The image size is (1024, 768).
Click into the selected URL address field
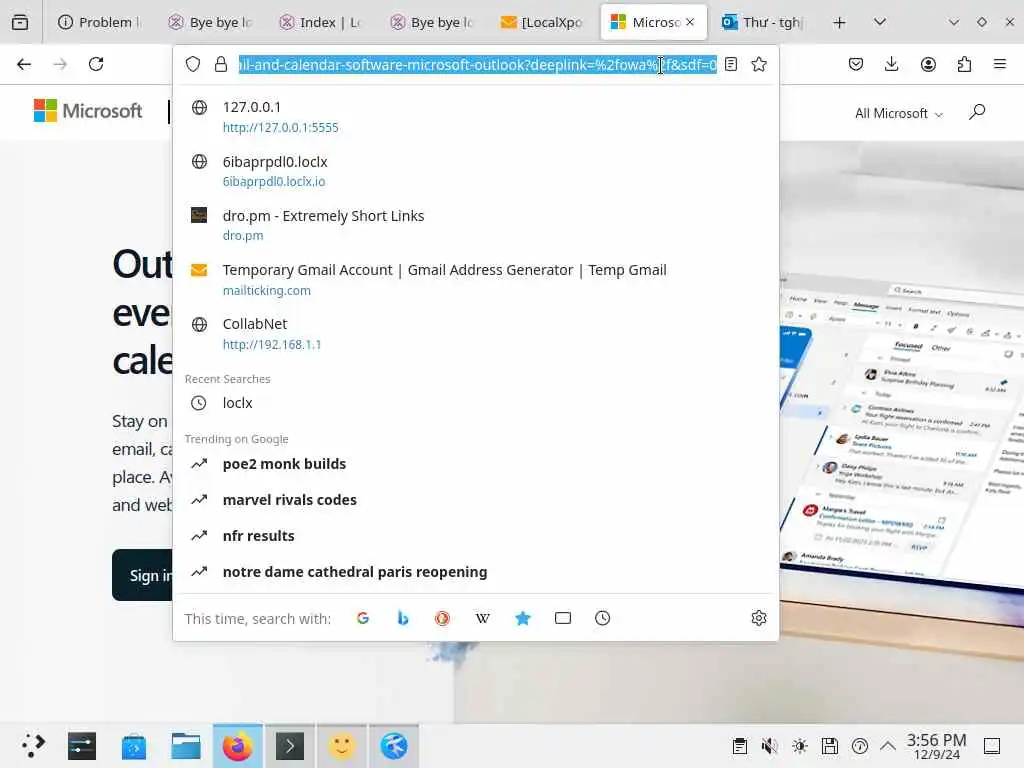tap(477, 65)
